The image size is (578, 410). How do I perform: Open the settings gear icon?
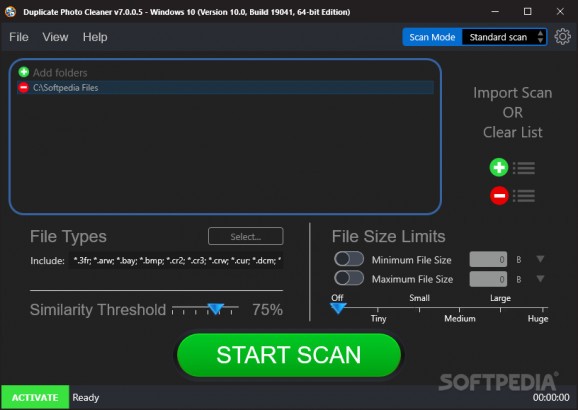[563, 37]
